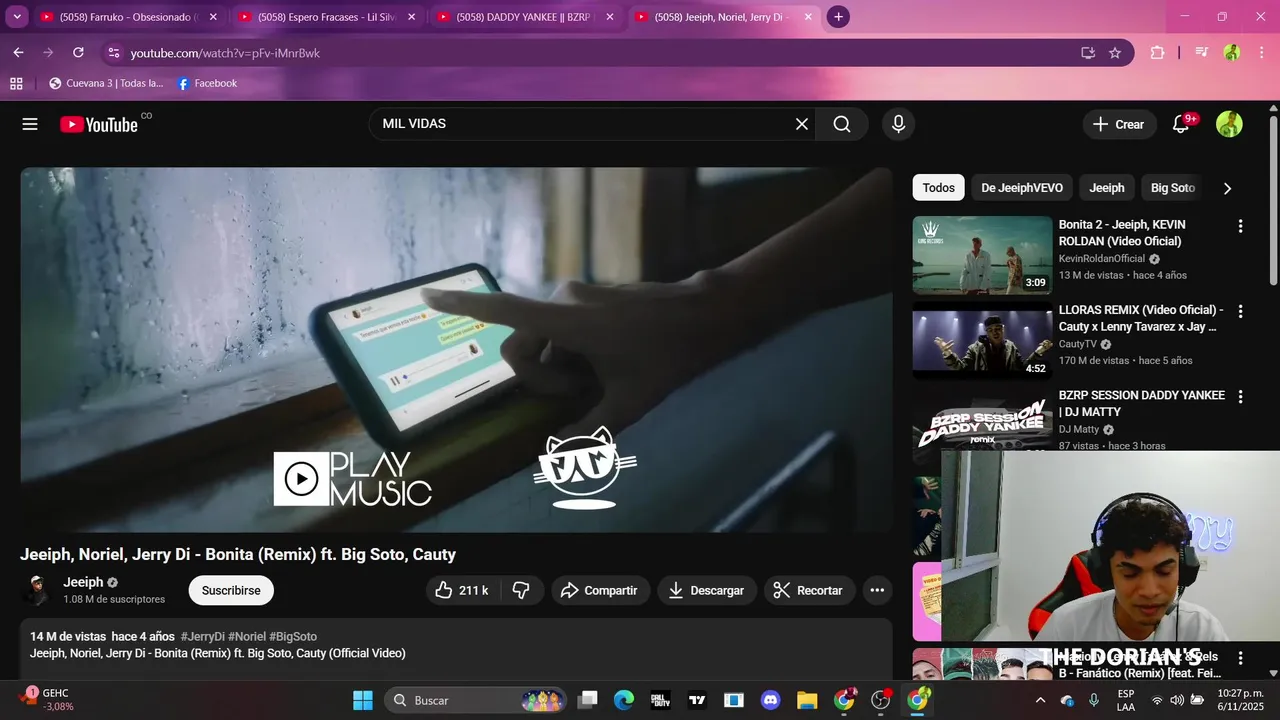Open File Explorer from the taskbar
The width and height of the screenshot is (1280, 720).
click(807, 700)
